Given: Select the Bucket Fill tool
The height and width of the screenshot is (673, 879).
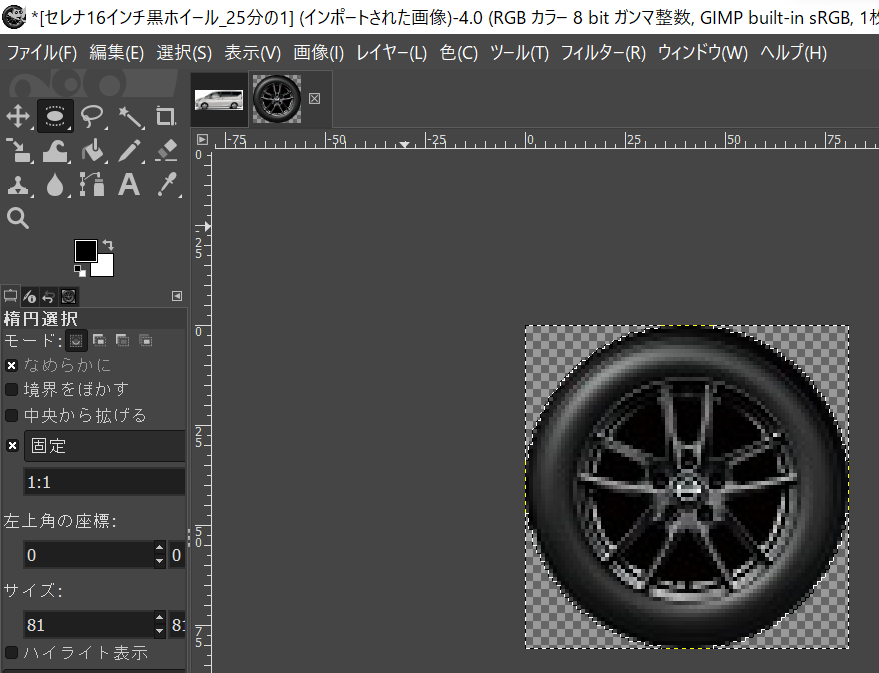Looking at the screenshot, I should (93, 150).
